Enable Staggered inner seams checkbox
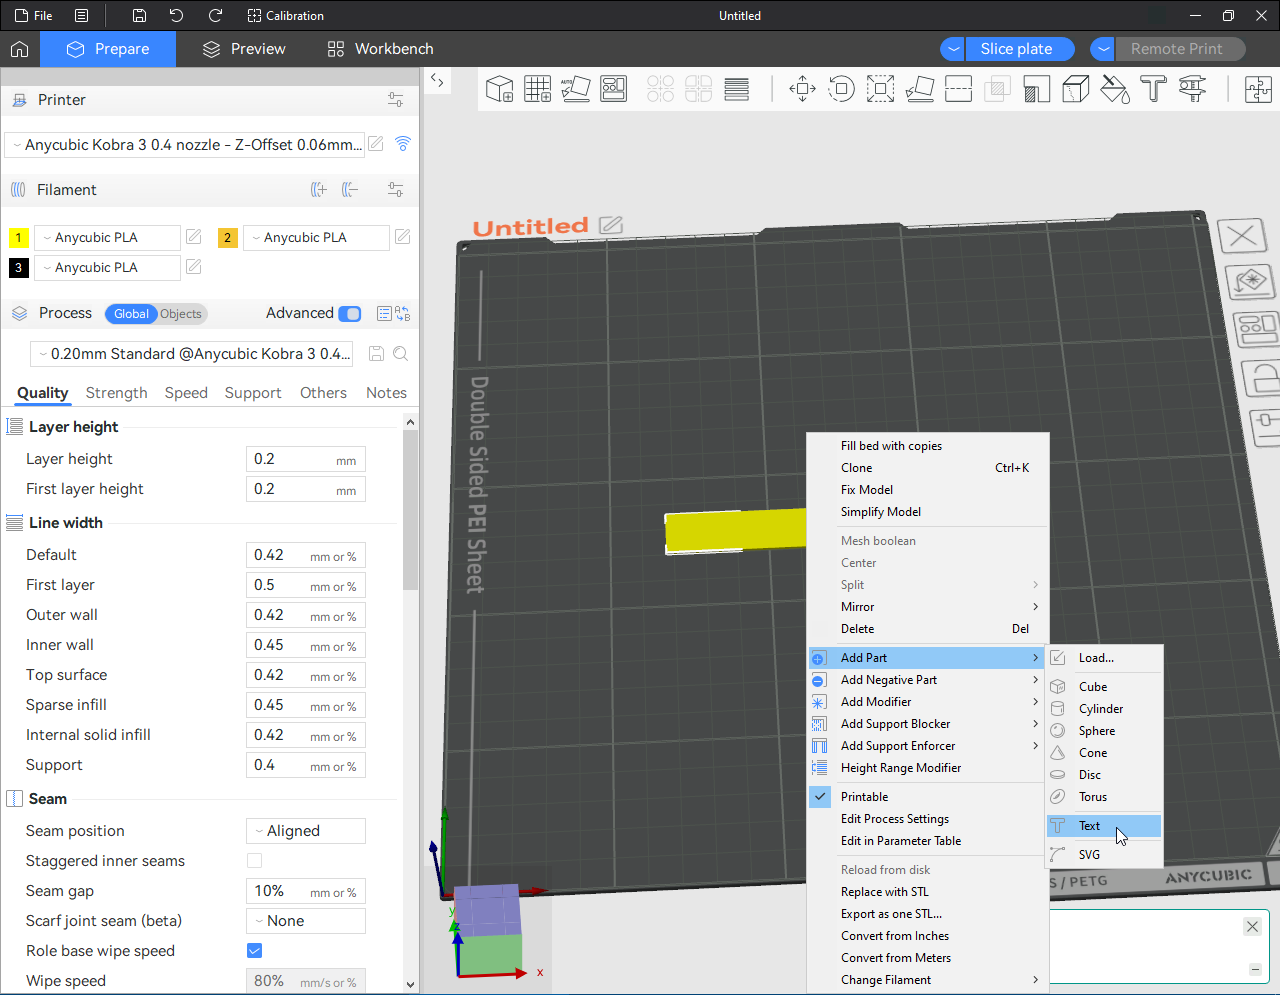 click(254, 861)
